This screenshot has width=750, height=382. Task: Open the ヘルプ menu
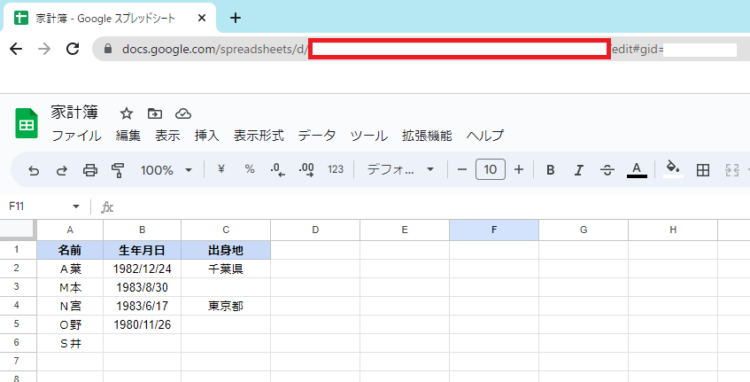coord(485,136)
